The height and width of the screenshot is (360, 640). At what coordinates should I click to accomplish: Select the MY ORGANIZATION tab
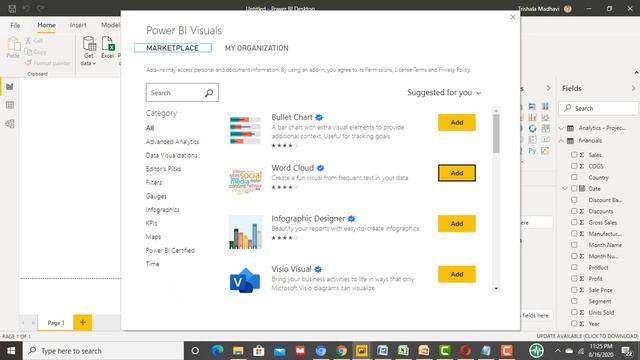pyautogui.click(x=257, y=48)
